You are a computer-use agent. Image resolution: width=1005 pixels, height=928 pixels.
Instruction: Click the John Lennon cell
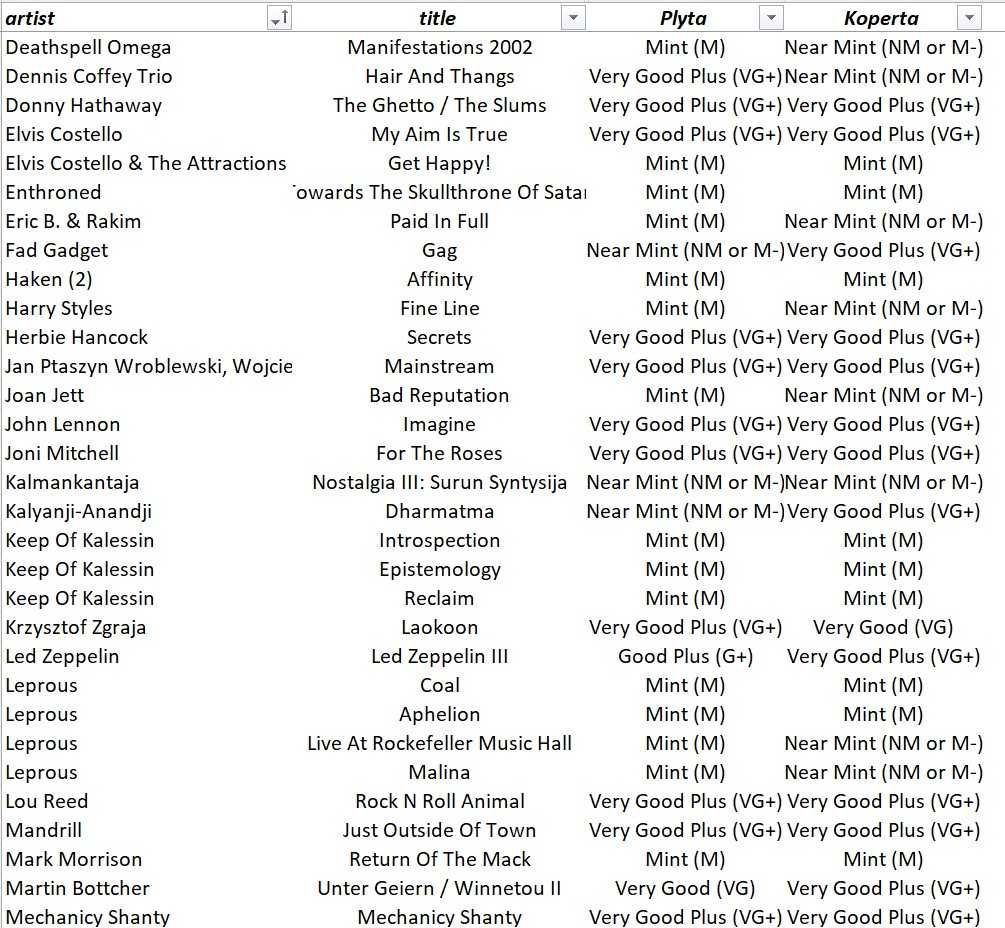(147, 424)
